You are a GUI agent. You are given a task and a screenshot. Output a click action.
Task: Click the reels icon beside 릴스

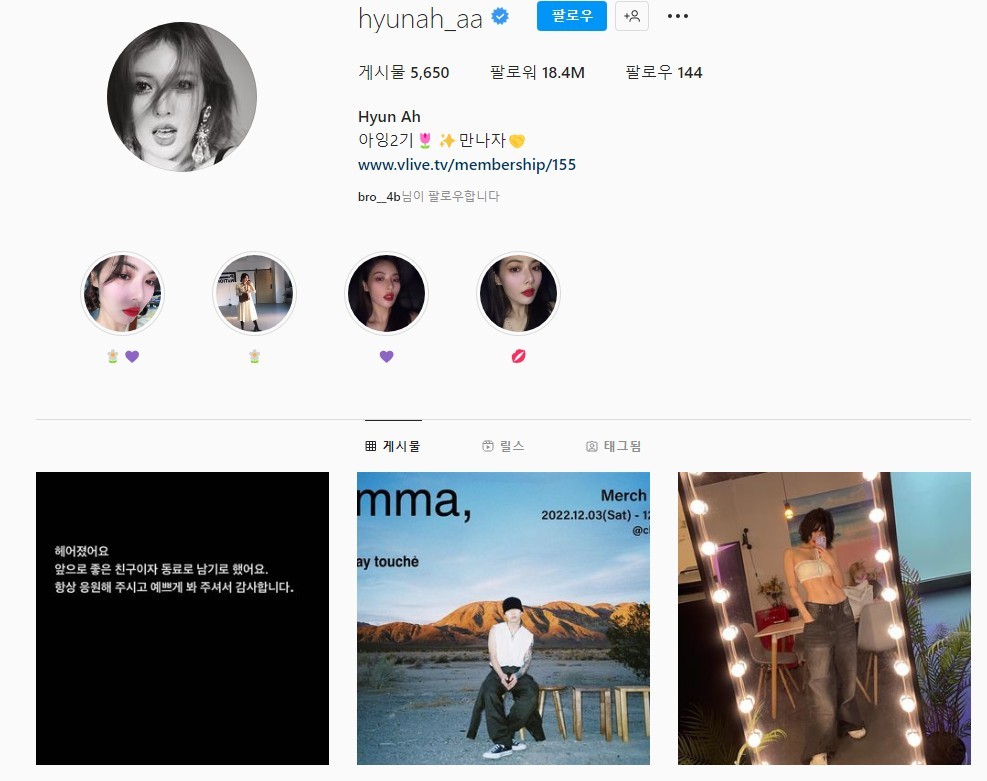[x=487, y=446]
